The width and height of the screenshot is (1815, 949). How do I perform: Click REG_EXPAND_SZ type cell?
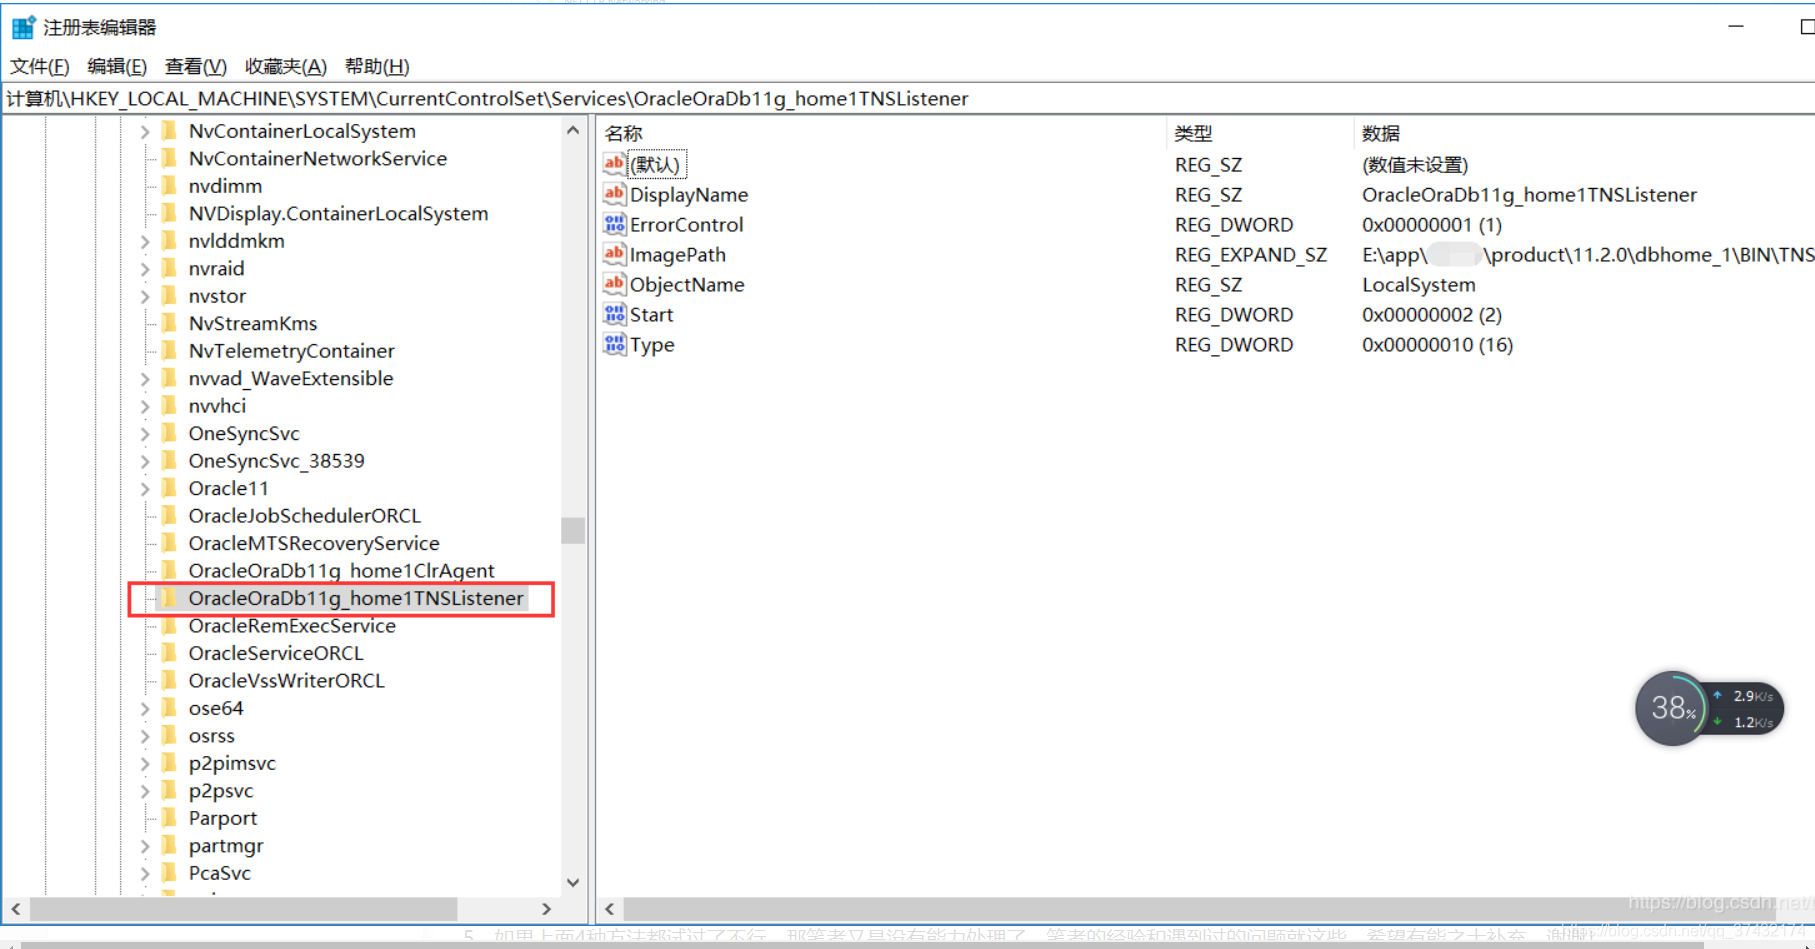point(1251,255)
